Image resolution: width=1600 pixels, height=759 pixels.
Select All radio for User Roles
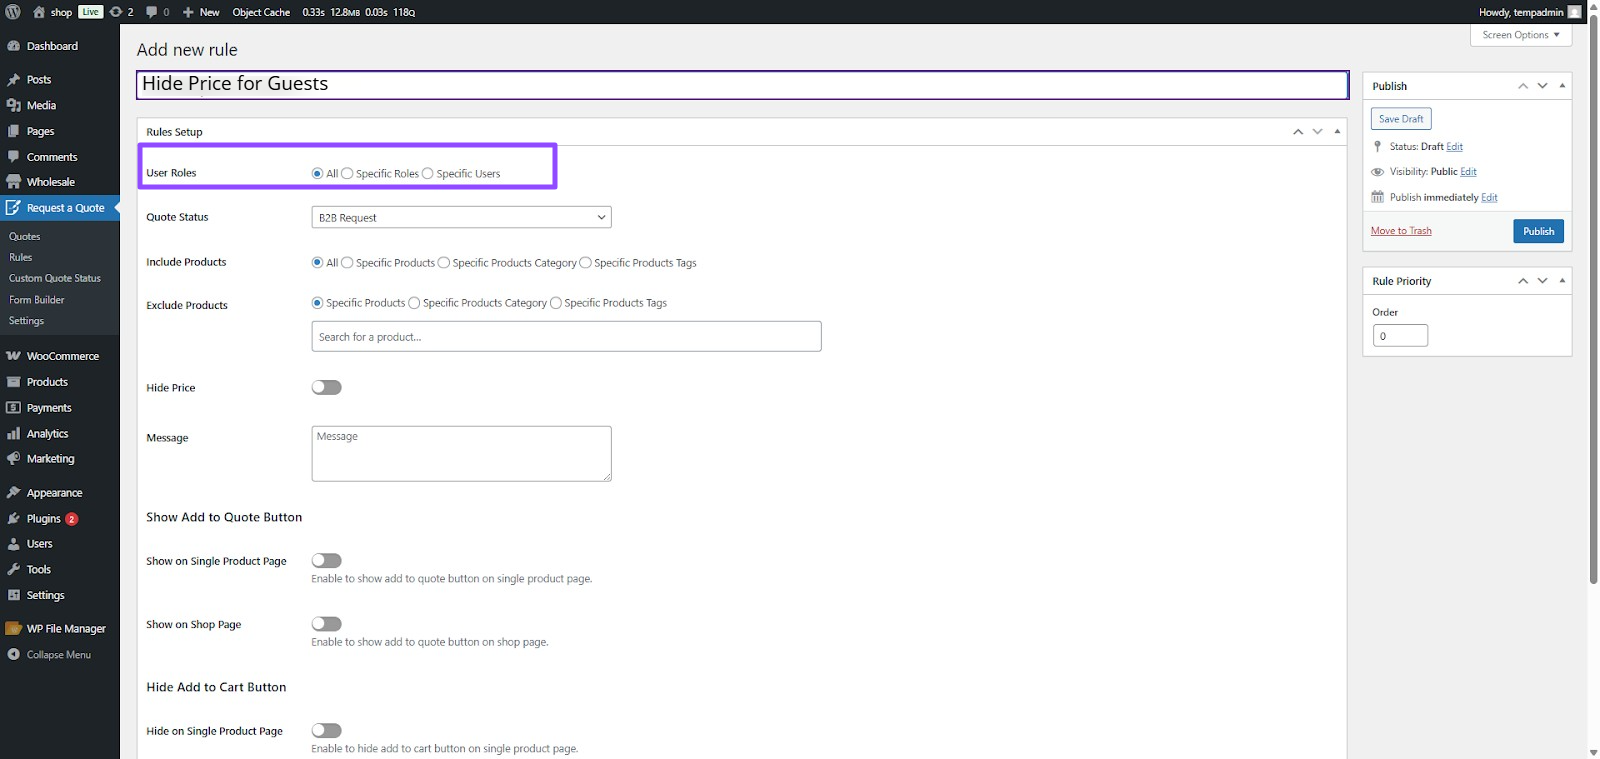318,174
